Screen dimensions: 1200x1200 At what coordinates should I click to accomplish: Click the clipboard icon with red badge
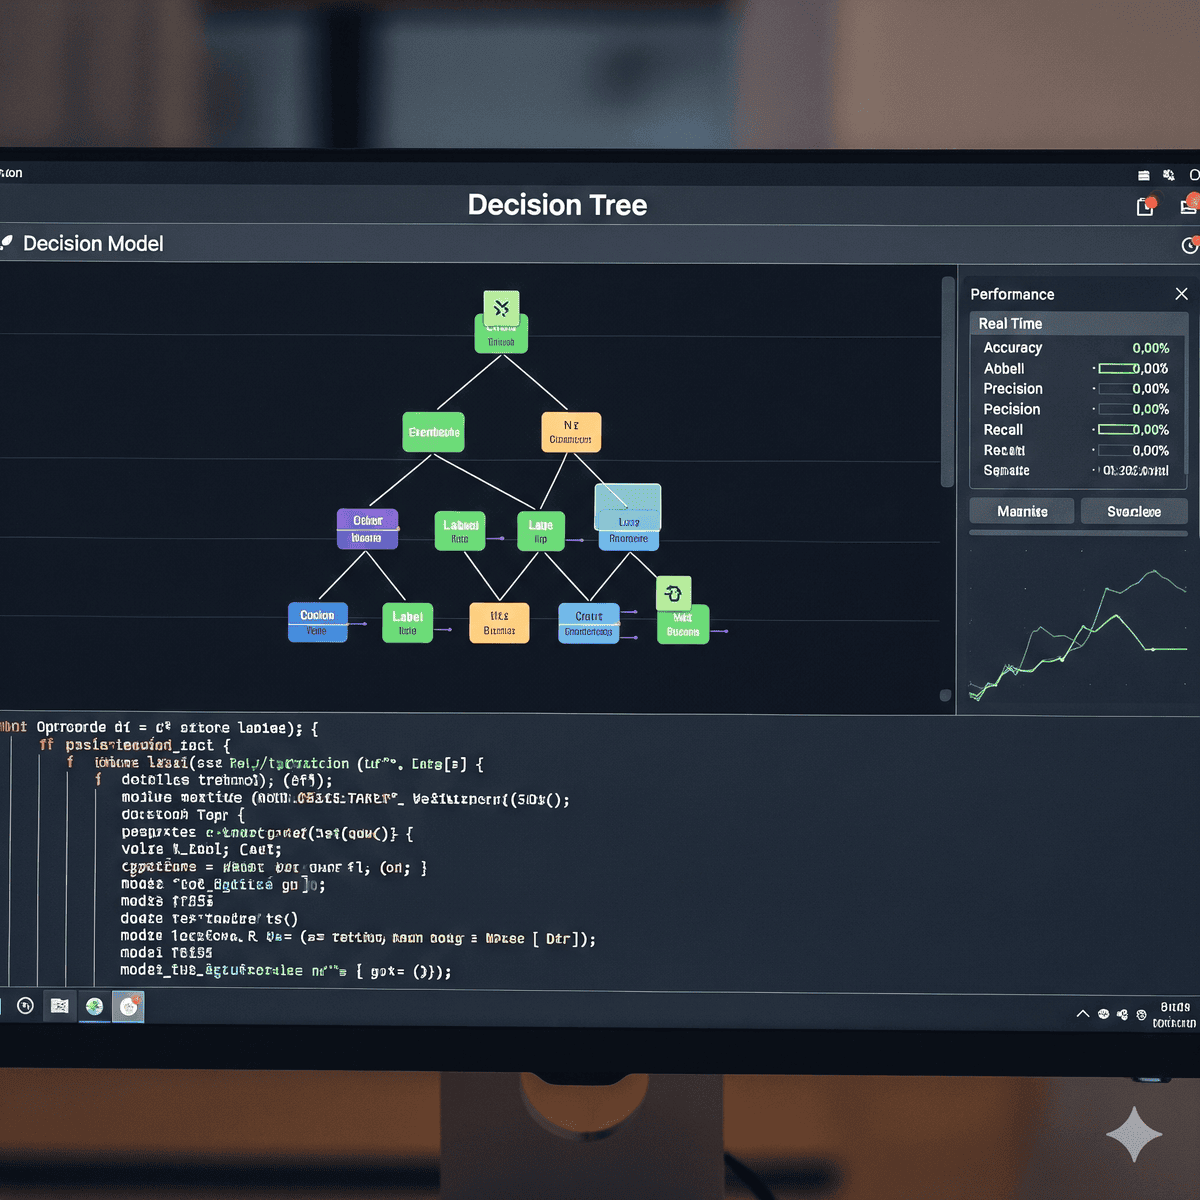[x=1145, y=207]
